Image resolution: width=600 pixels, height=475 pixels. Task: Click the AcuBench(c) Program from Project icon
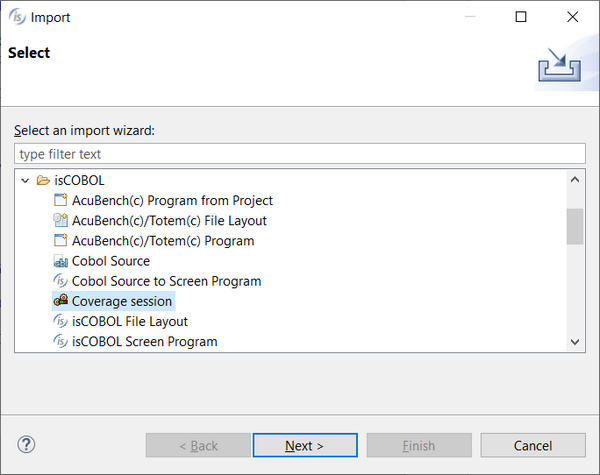(60, 200)
